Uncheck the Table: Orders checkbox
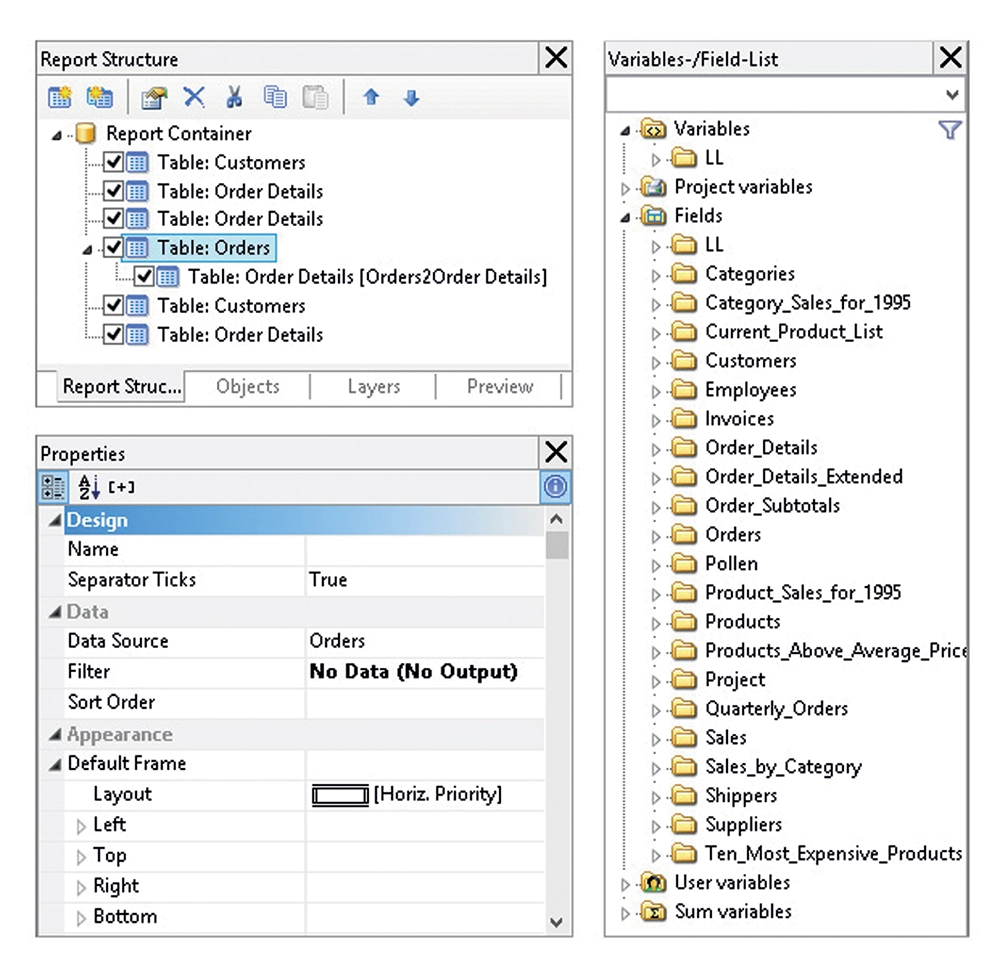This screenshot has height=976, width=1000. click(113, 248)
